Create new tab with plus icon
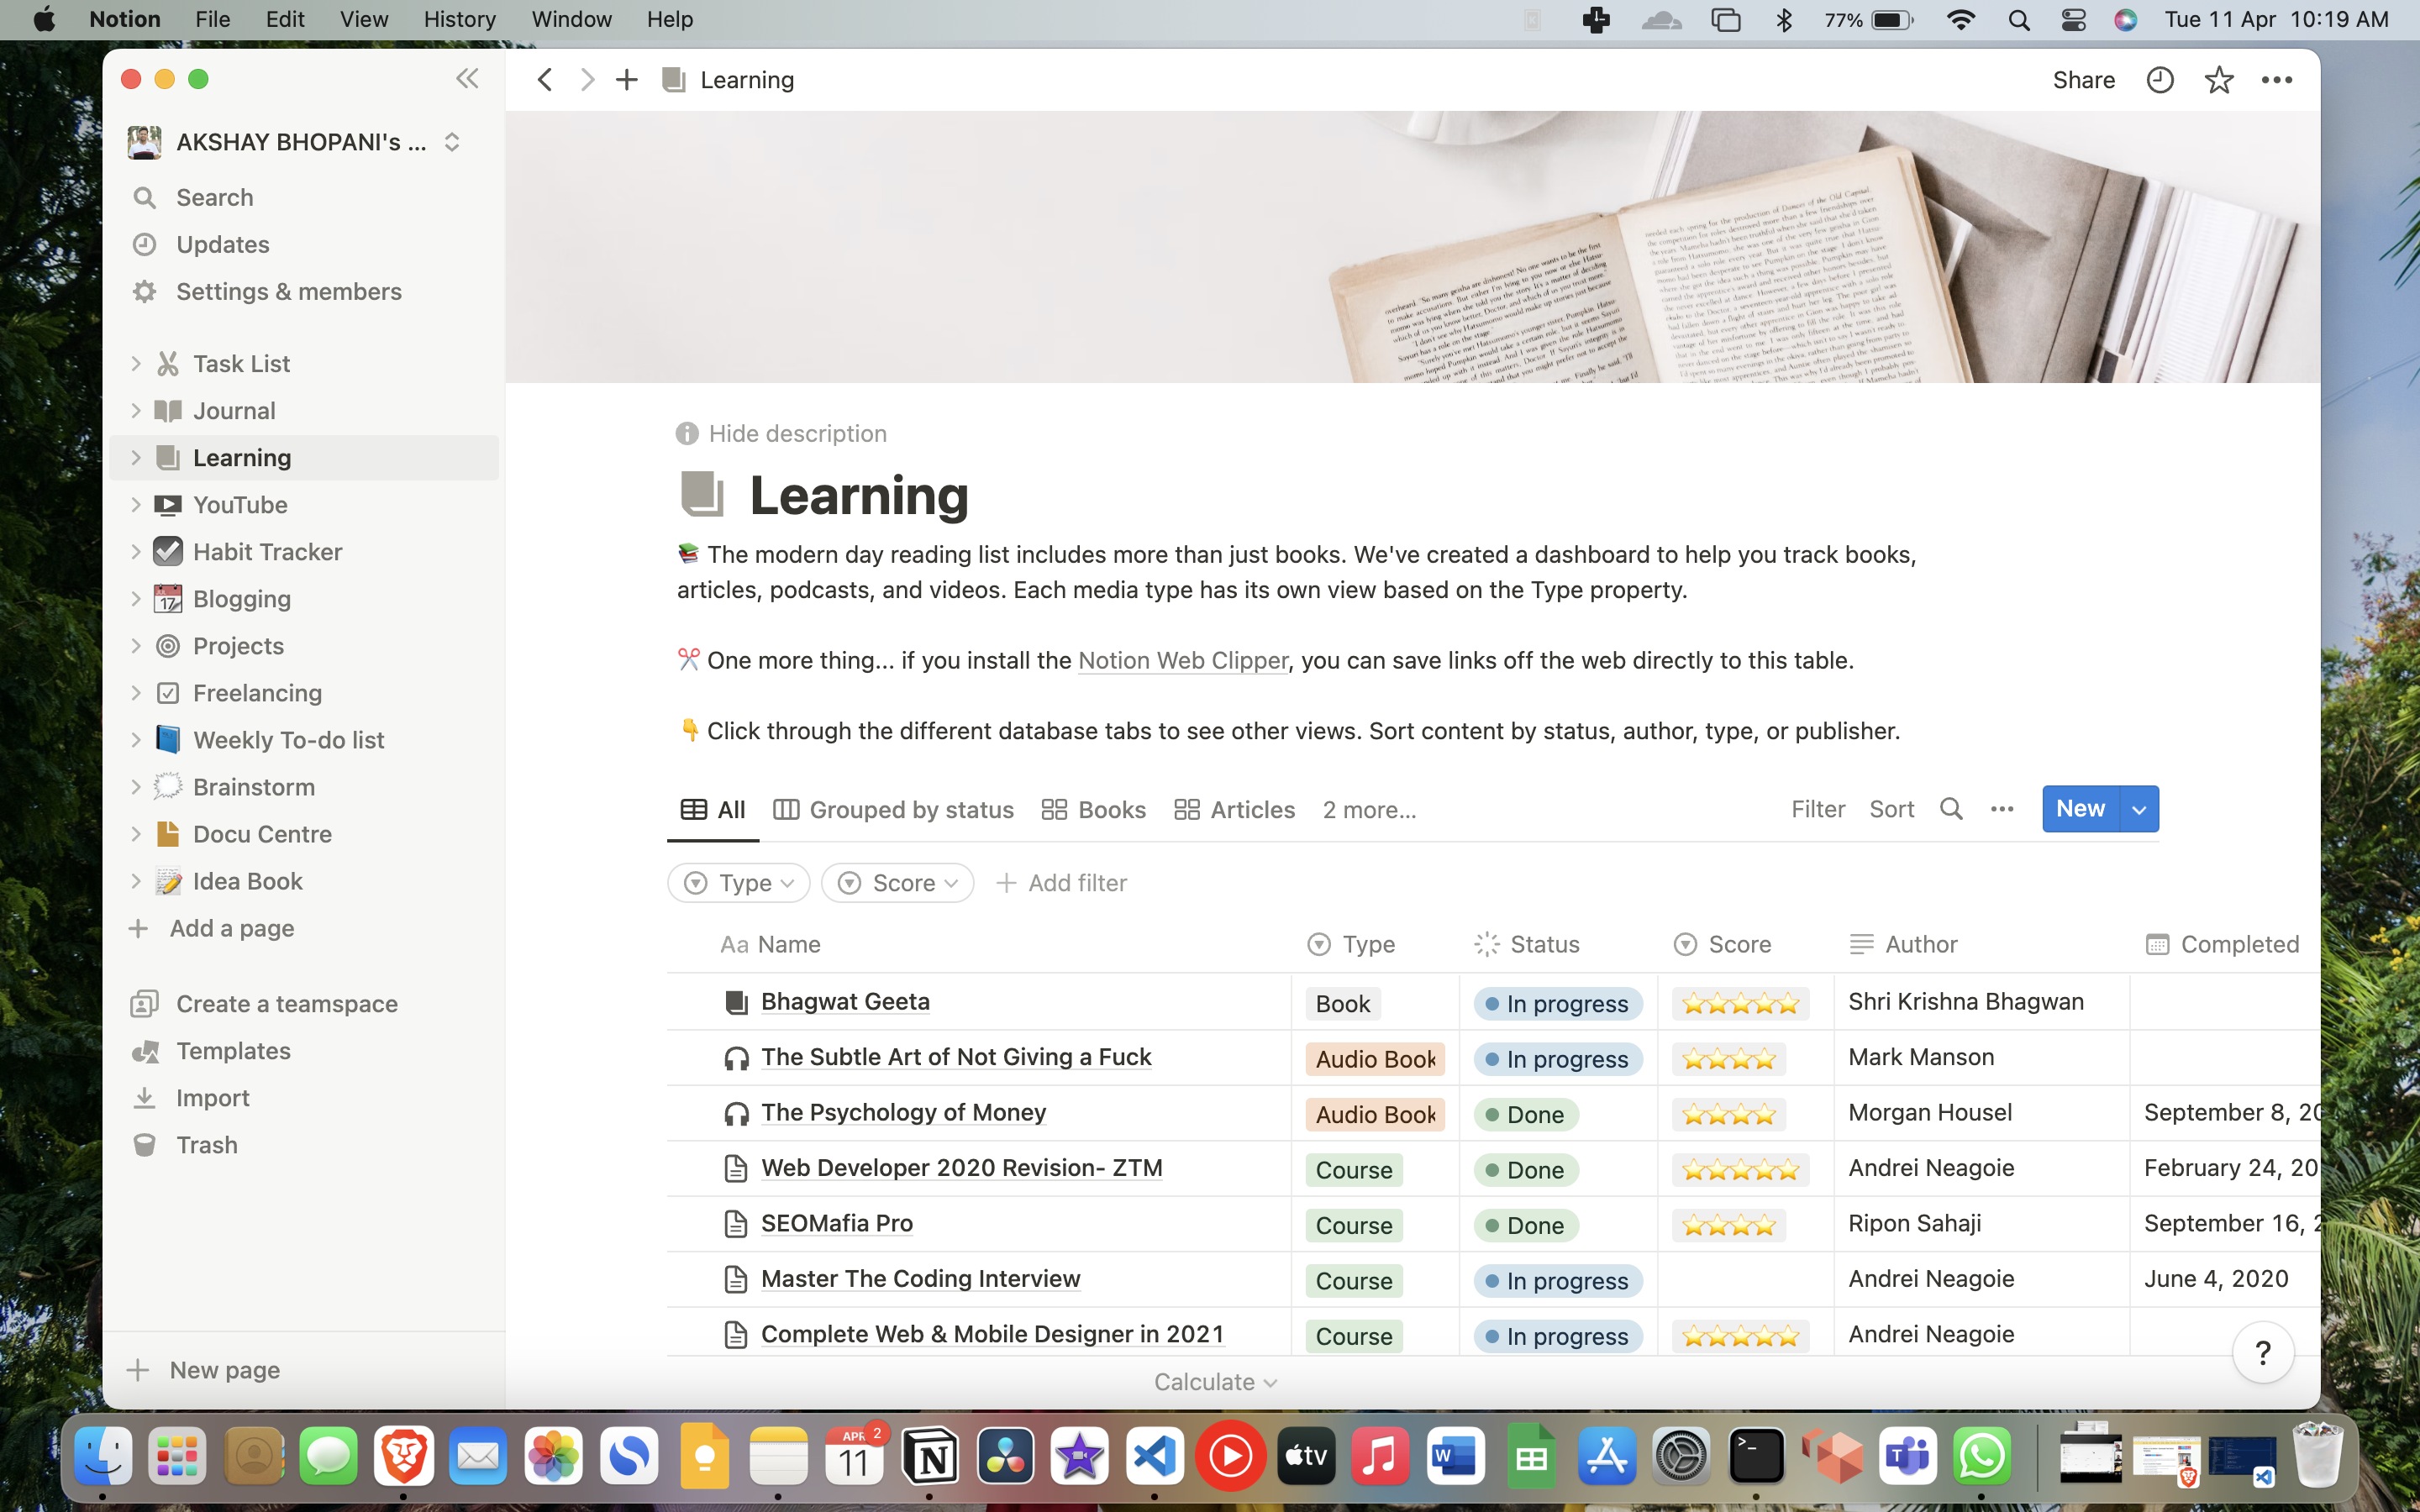The height and width of the screenshot is (1512, 2420). click(x=626, y=80)
